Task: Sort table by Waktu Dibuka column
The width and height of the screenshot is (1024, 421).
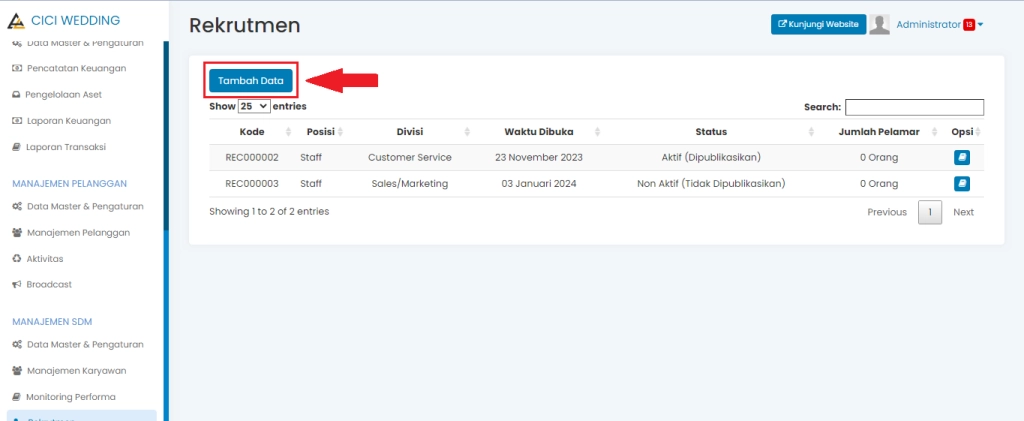Action: 539,132
